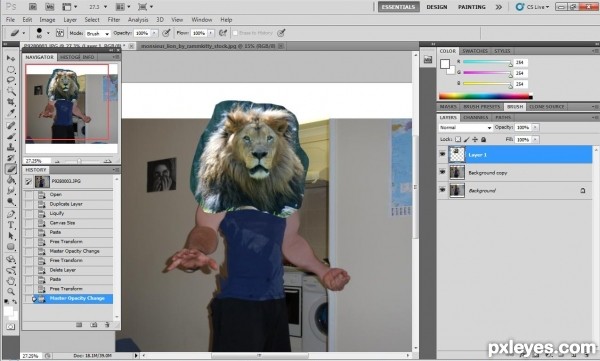Open layer Fill arrow in Layers panel
Screen dimensions: 600x361
click(x=535, y=140)
